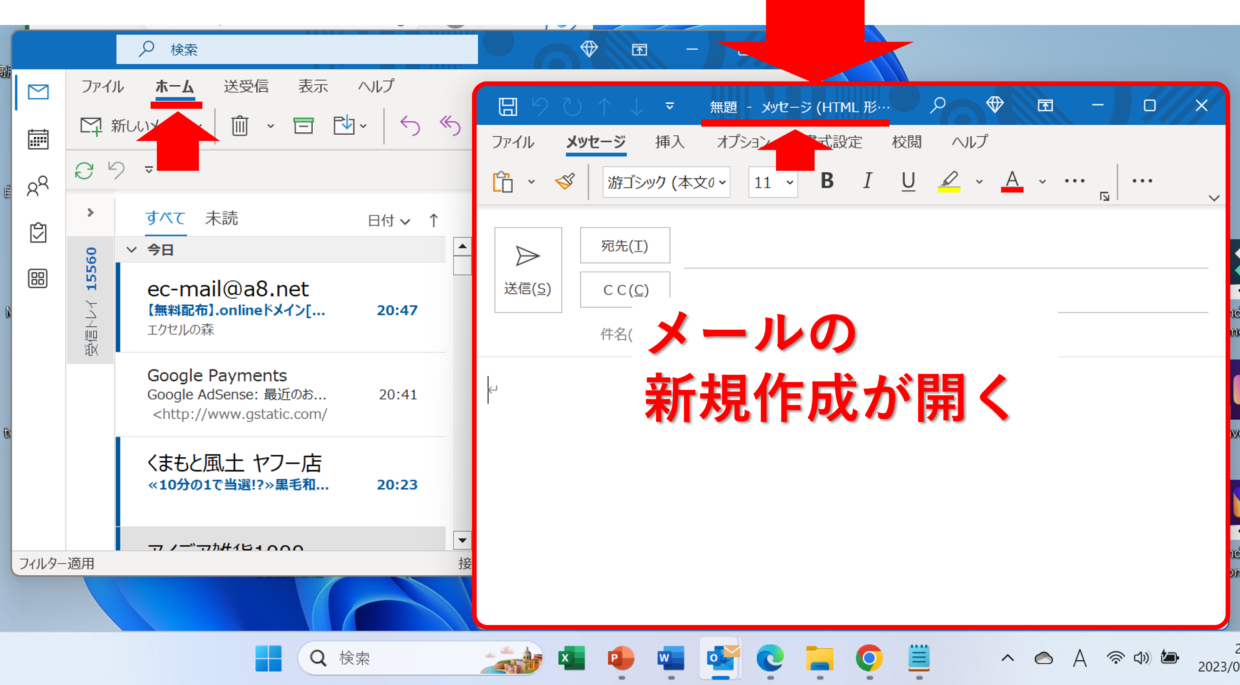The image size is (1240, 685).
Task: Click the Delete trash can icon
Action: [x=240, y=125]
